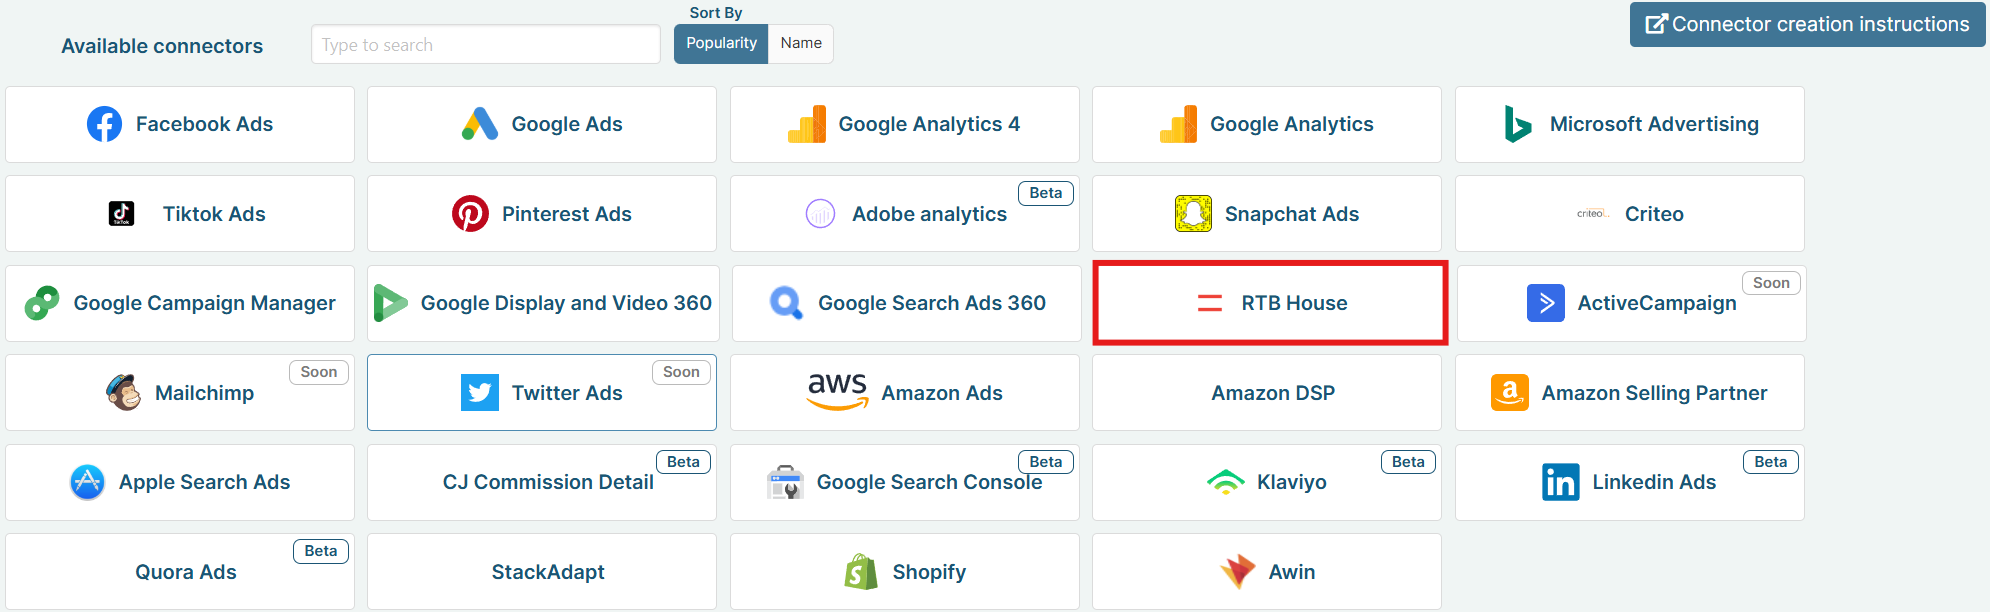The height and width of the screenshot is (612, 1990).
Task: Click the Pinterest logo icon
Action: [x=470, y=214]
